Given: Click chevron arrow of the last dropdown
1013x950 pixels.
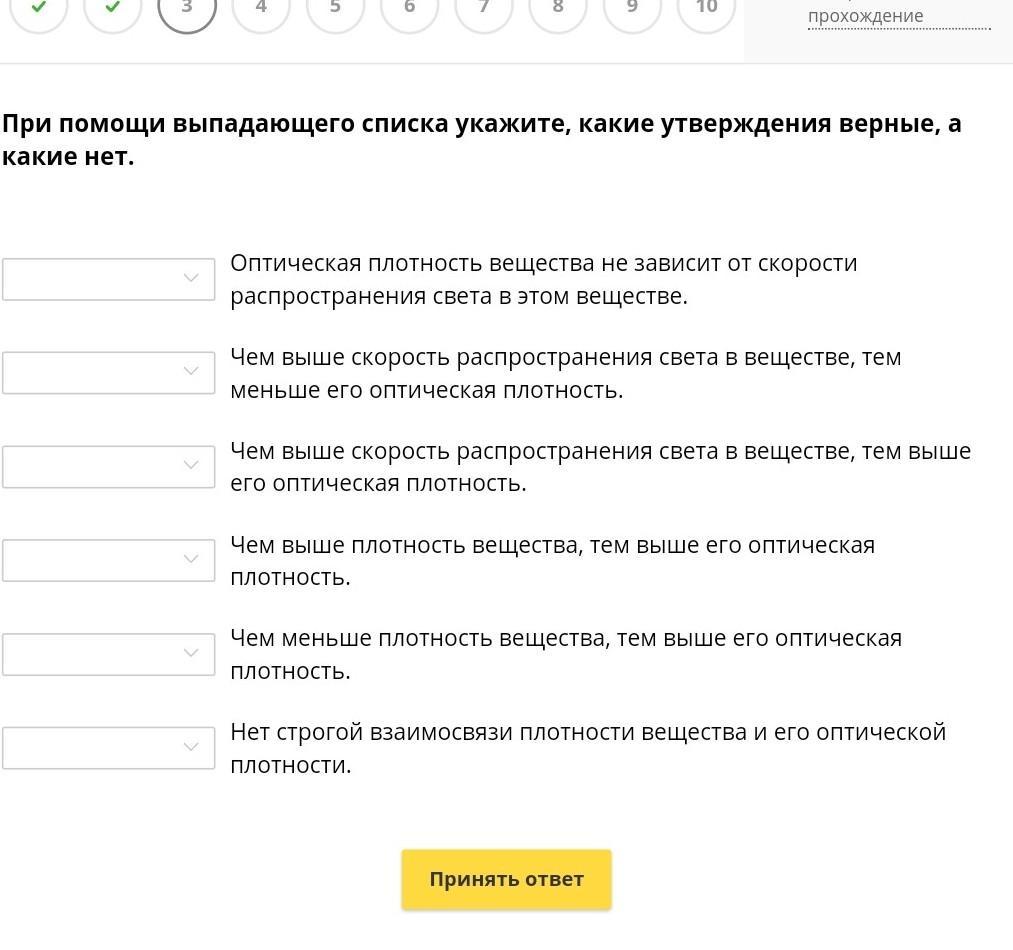Looking at the screenshot, I should click(x=191, y=747).
